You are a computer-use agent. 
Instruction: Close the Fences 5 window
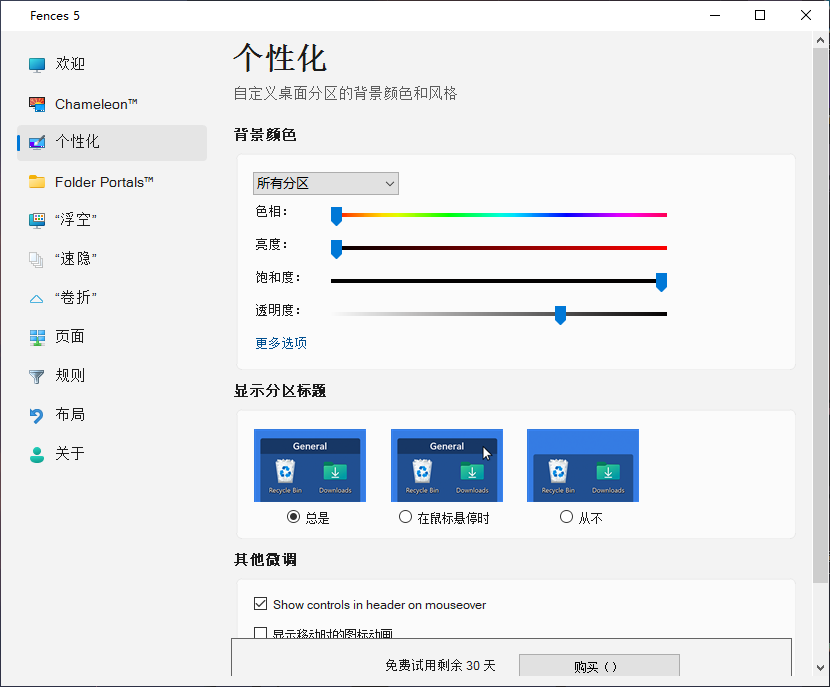[x=806, y=15]
